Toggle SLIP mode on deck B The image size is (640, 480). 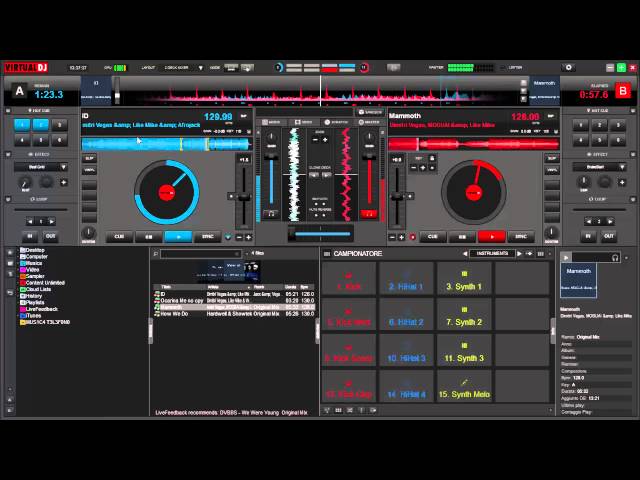(552, 158)
